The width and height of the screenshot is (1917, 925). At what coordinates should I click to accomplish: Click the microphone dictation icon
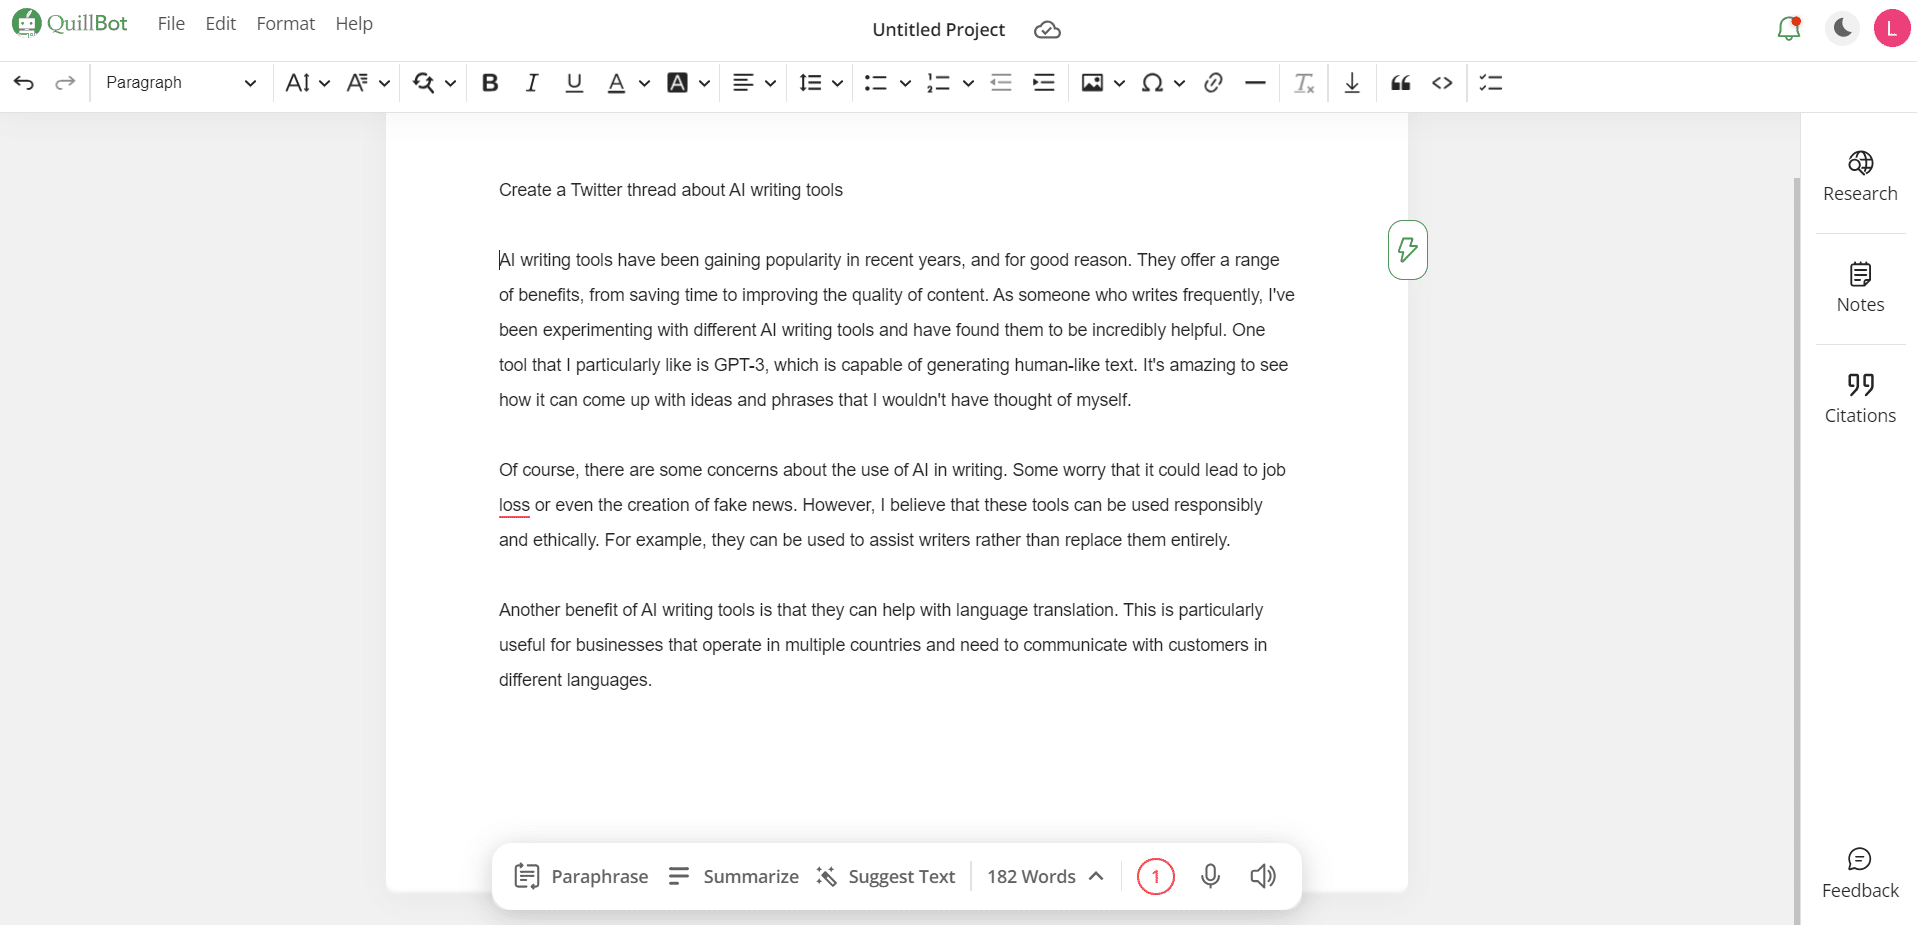click(x=1210, y=876)
